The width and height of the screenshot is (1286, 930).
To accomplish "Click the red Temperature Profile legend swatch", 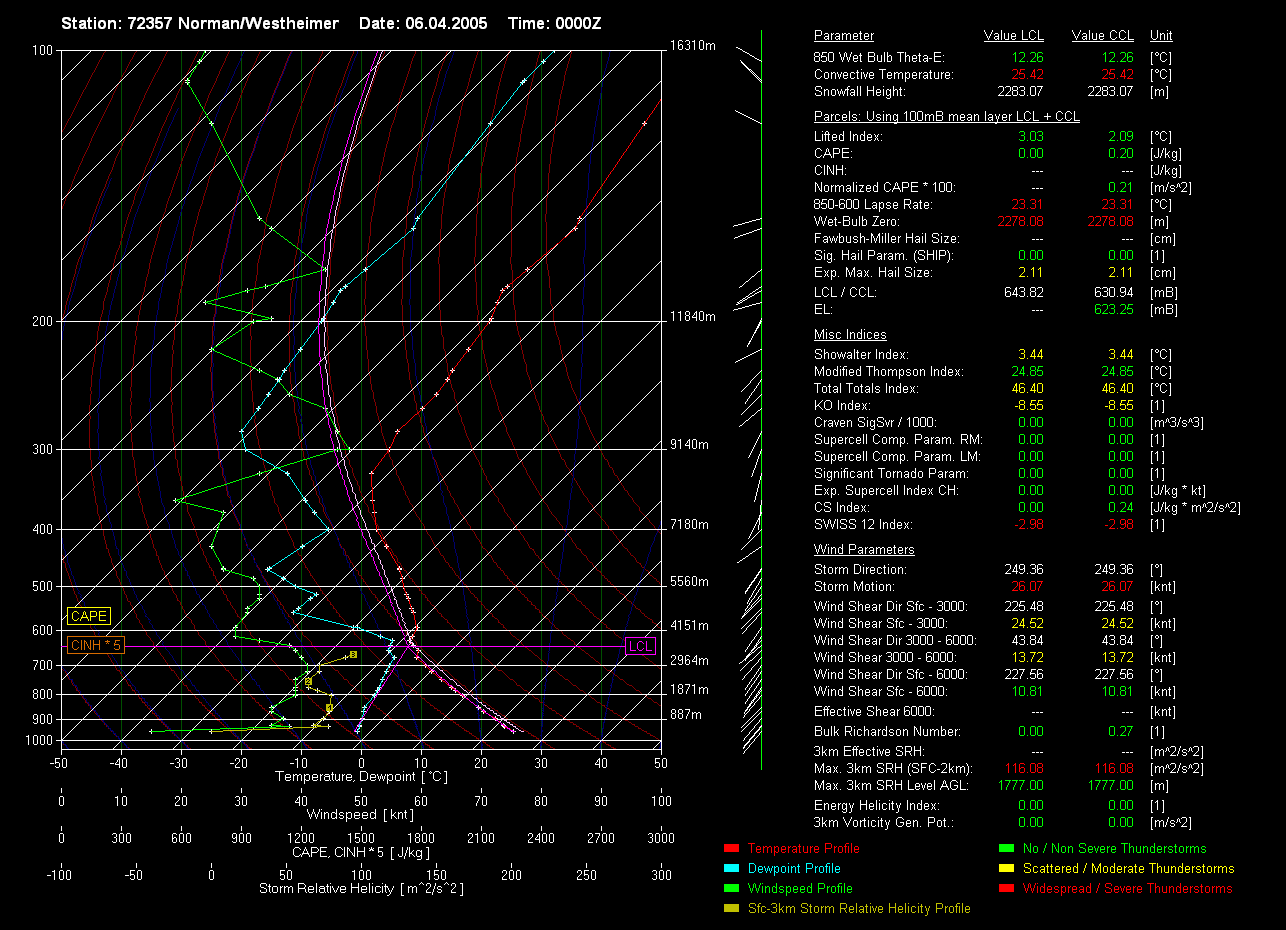I will [728, 849].
